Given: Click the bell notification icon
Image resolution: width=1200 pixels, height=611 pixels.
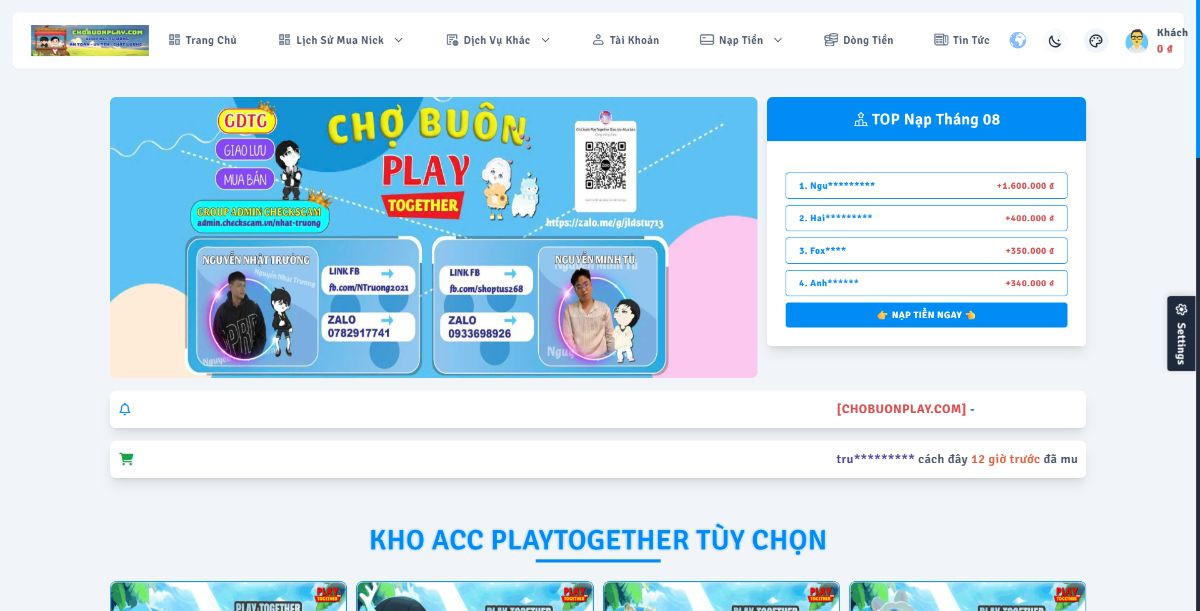Looking at the screenshot, I should [125, 409].
